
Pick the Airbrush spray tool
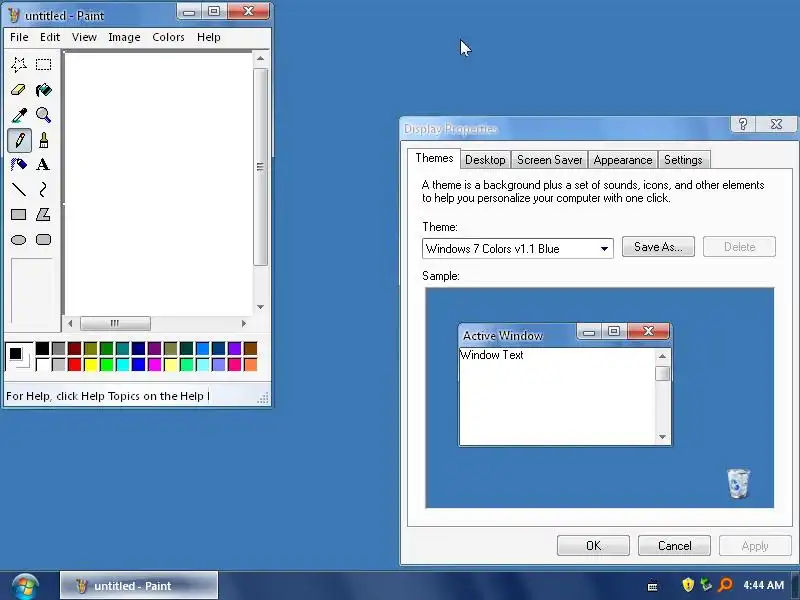[x=19, y=164]
